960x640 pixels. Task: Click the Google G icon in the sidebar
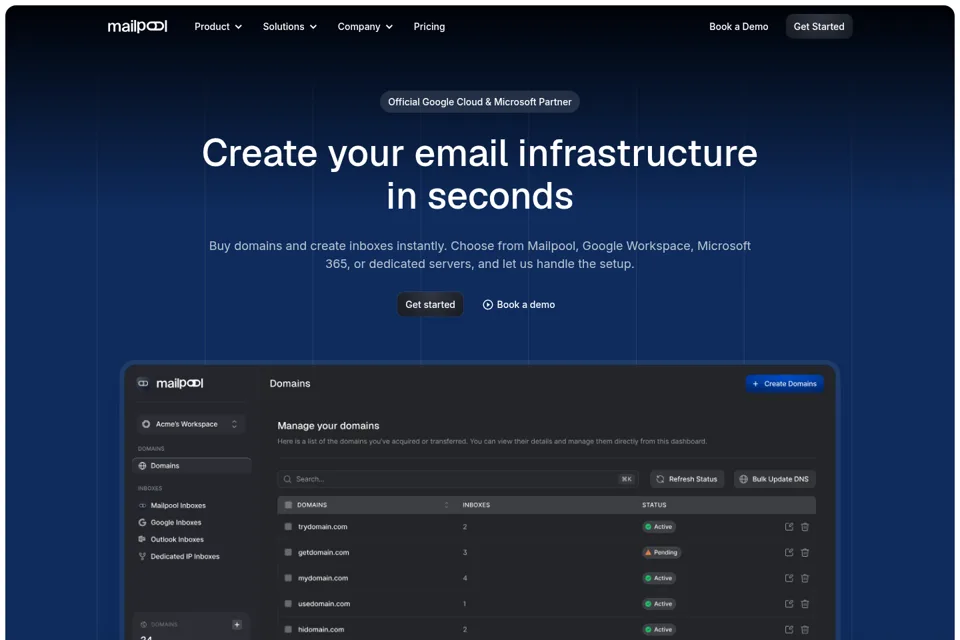[142, 522]
